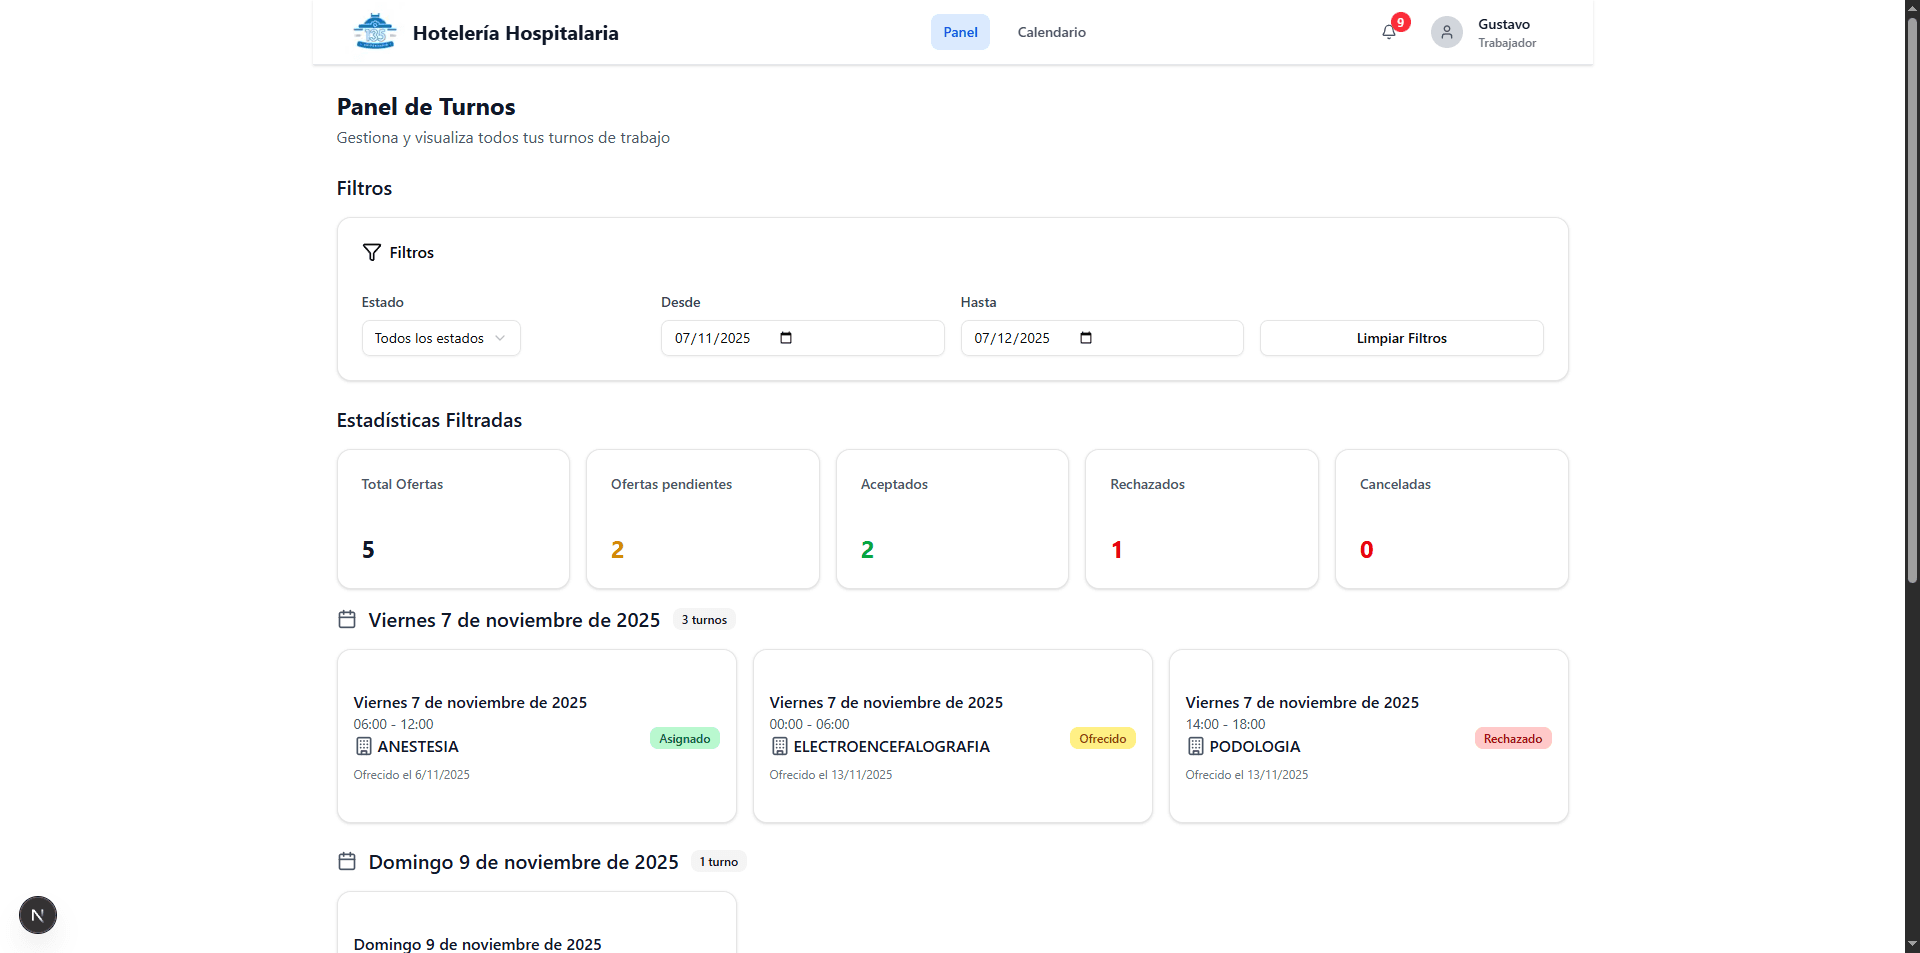Click the hospital logo icon

pyautogui.click(x=374, y=31)
